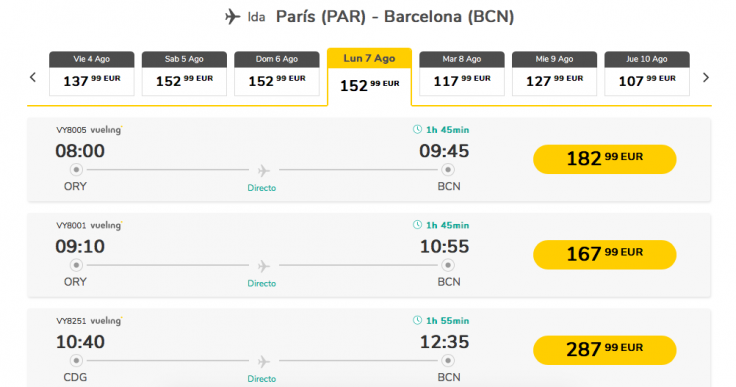This screenshot has width=736, height=387.
Task: Select the Lun 7 Ago active tab
Action: pos(369,76)
